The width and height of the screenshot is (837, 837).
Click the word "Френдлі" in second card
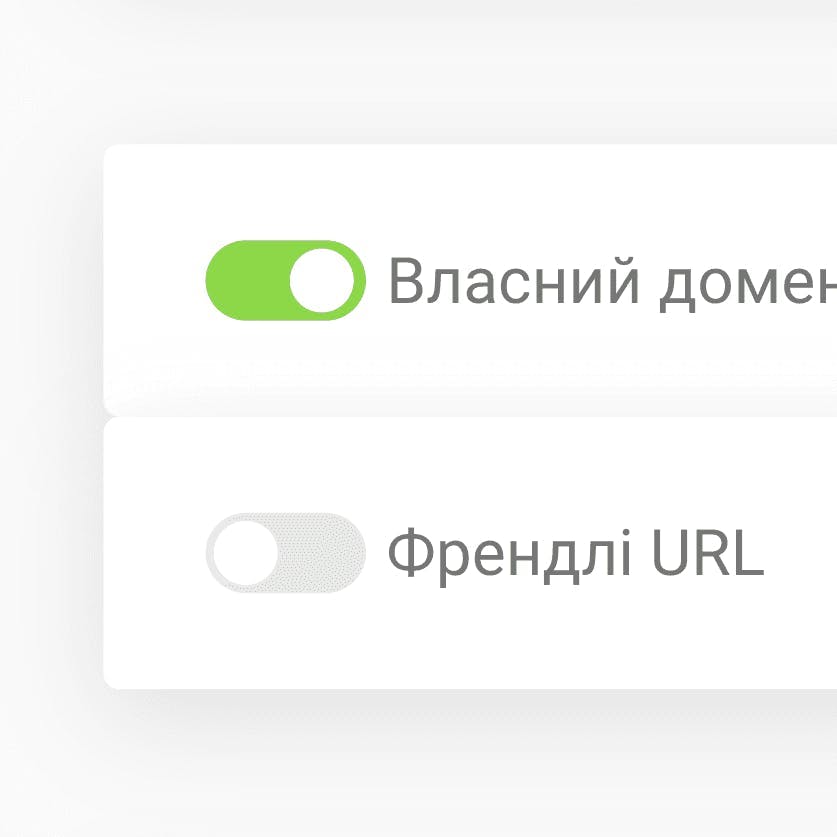click(x=509, y=553)
